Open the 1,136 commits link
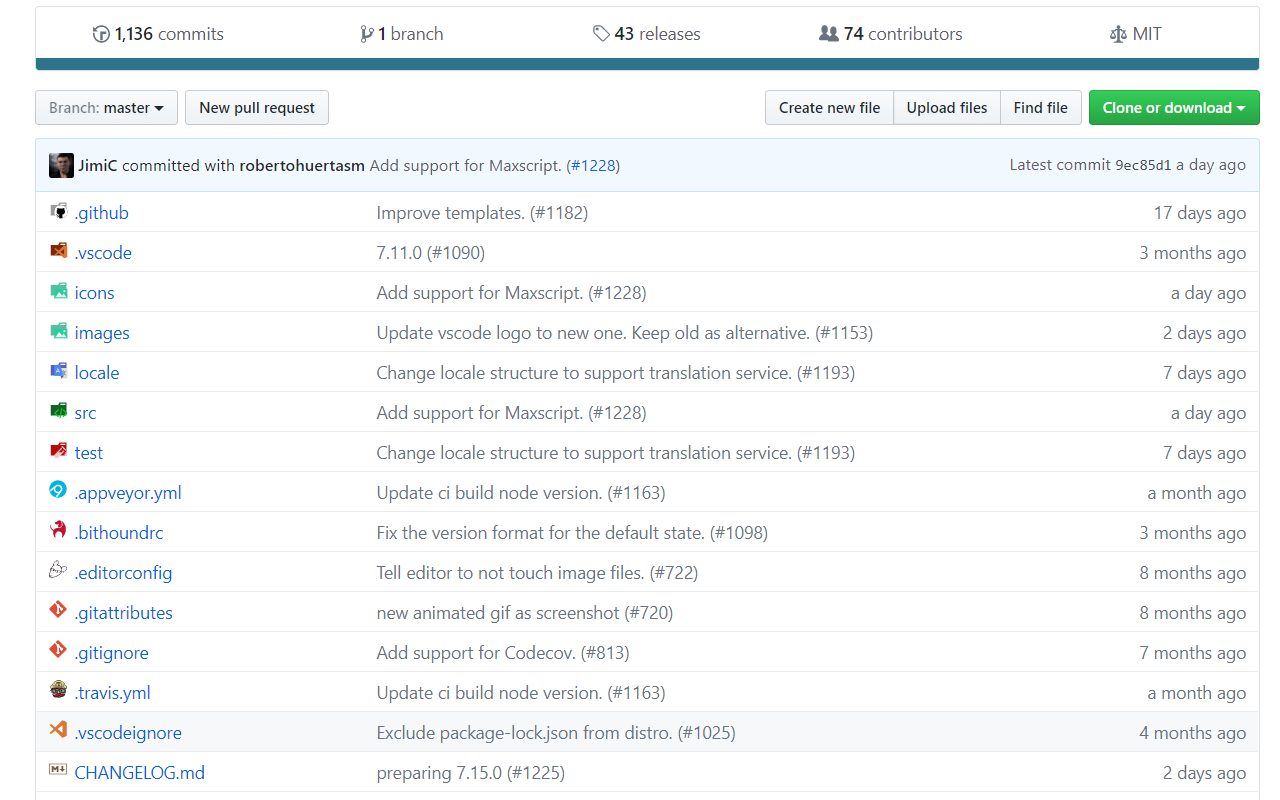 click(158, 34)
